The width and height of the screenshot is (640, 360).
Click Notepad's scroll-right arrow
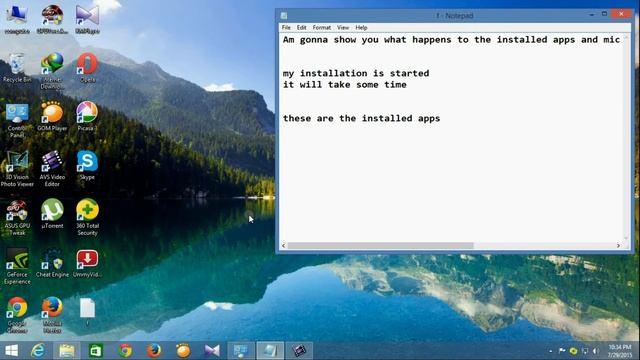coord(618,246)
